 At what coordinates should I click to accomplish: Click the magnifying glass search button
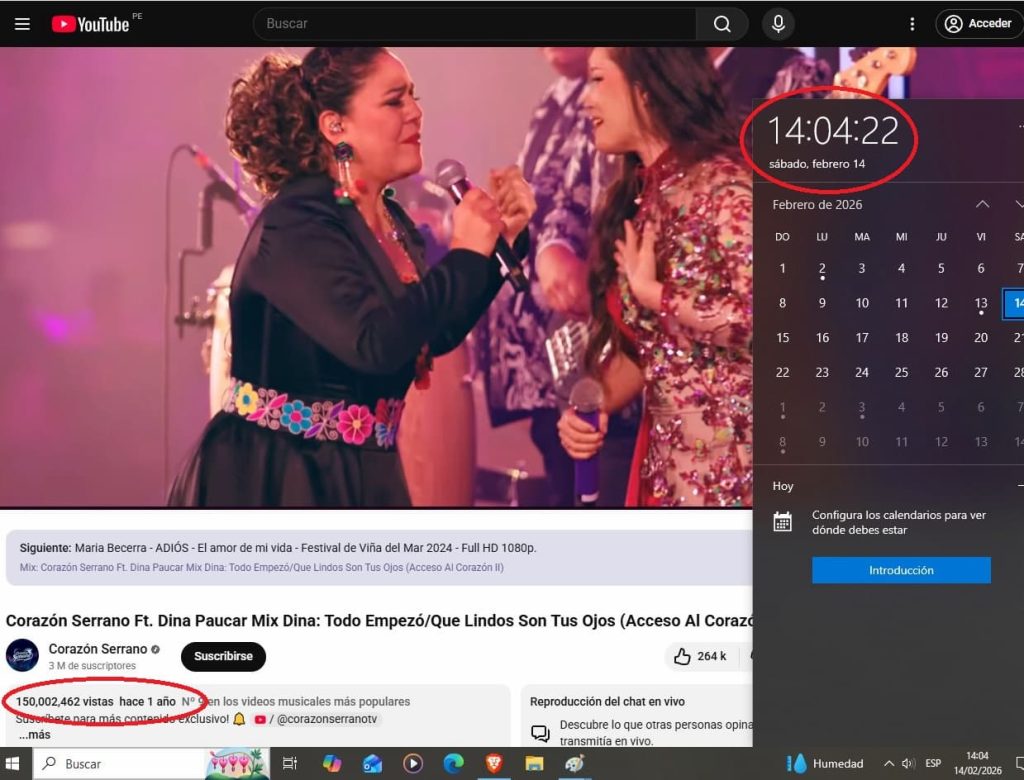pos(722,24)
